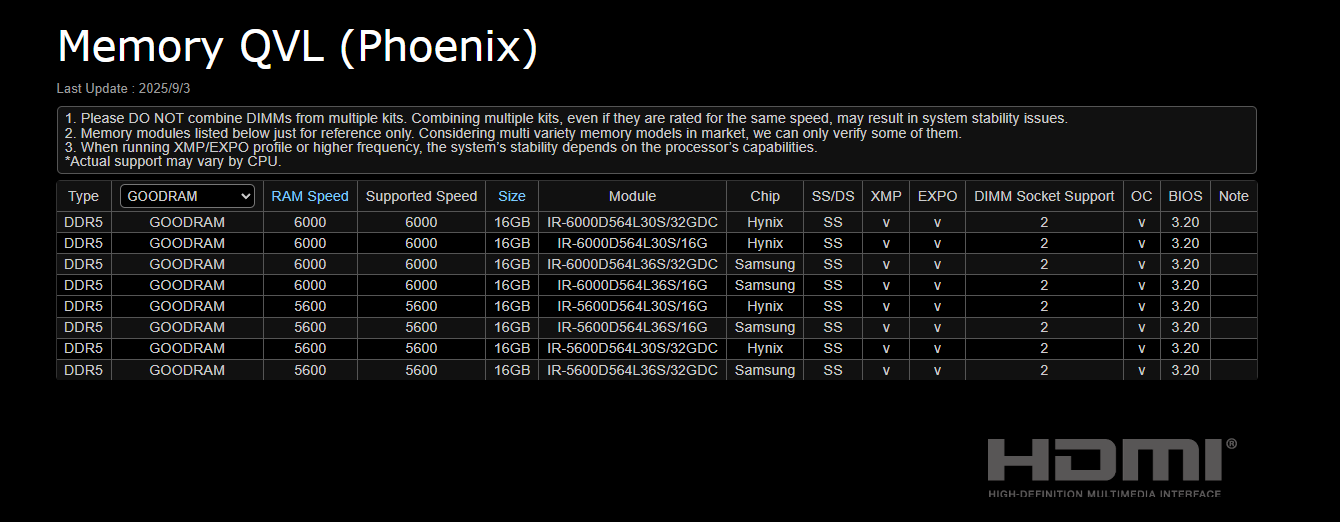This screenshot has width=1340, height=522.
Task: Click the SS/DS column header
Action: tap(833, 196)
